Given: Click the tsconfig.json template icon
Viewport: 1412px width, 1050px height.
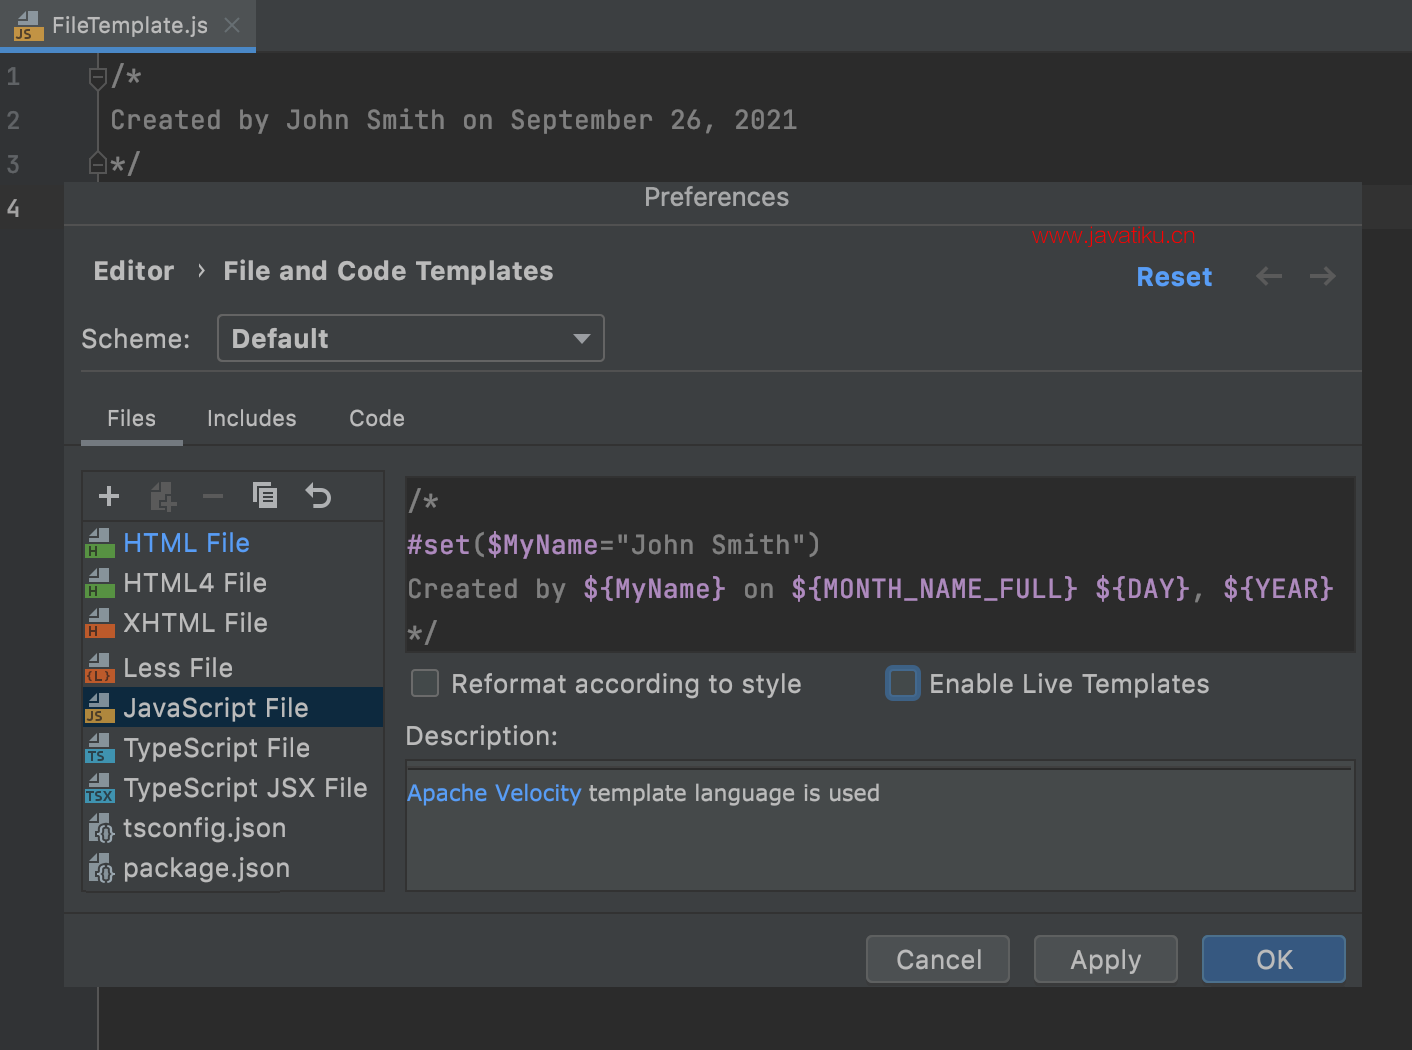Looking at the screenshot, I should pos(101,828).
